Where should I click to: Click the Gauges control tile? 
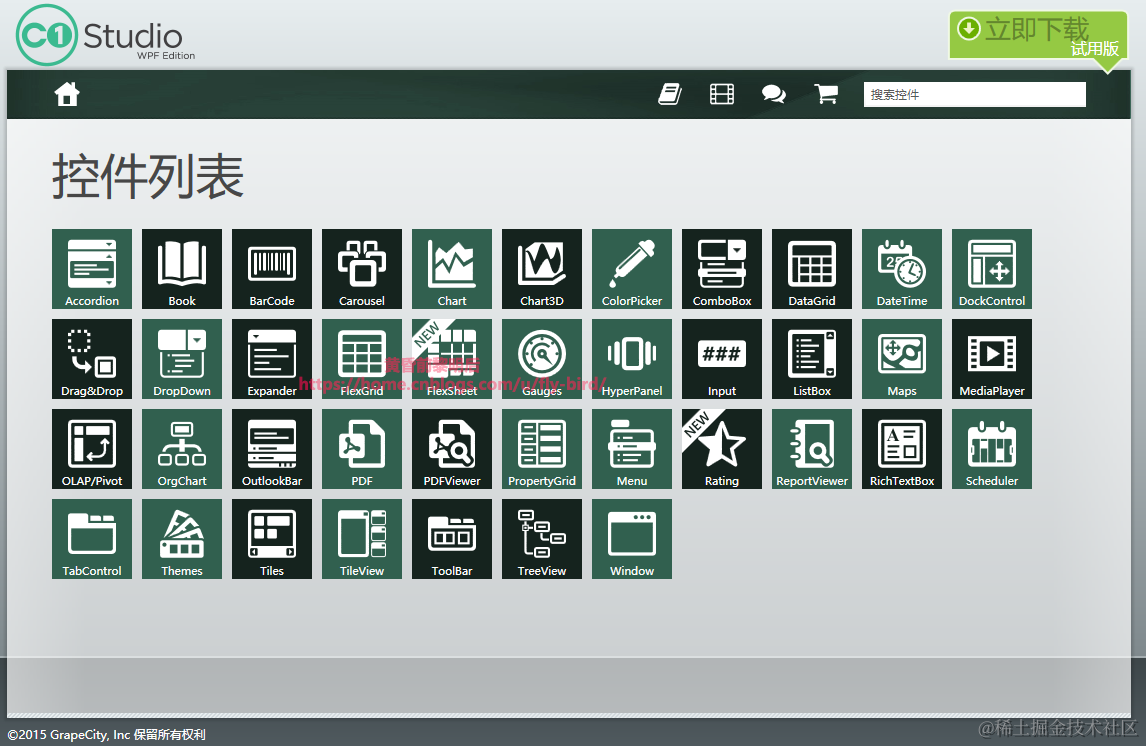(542, 359)
